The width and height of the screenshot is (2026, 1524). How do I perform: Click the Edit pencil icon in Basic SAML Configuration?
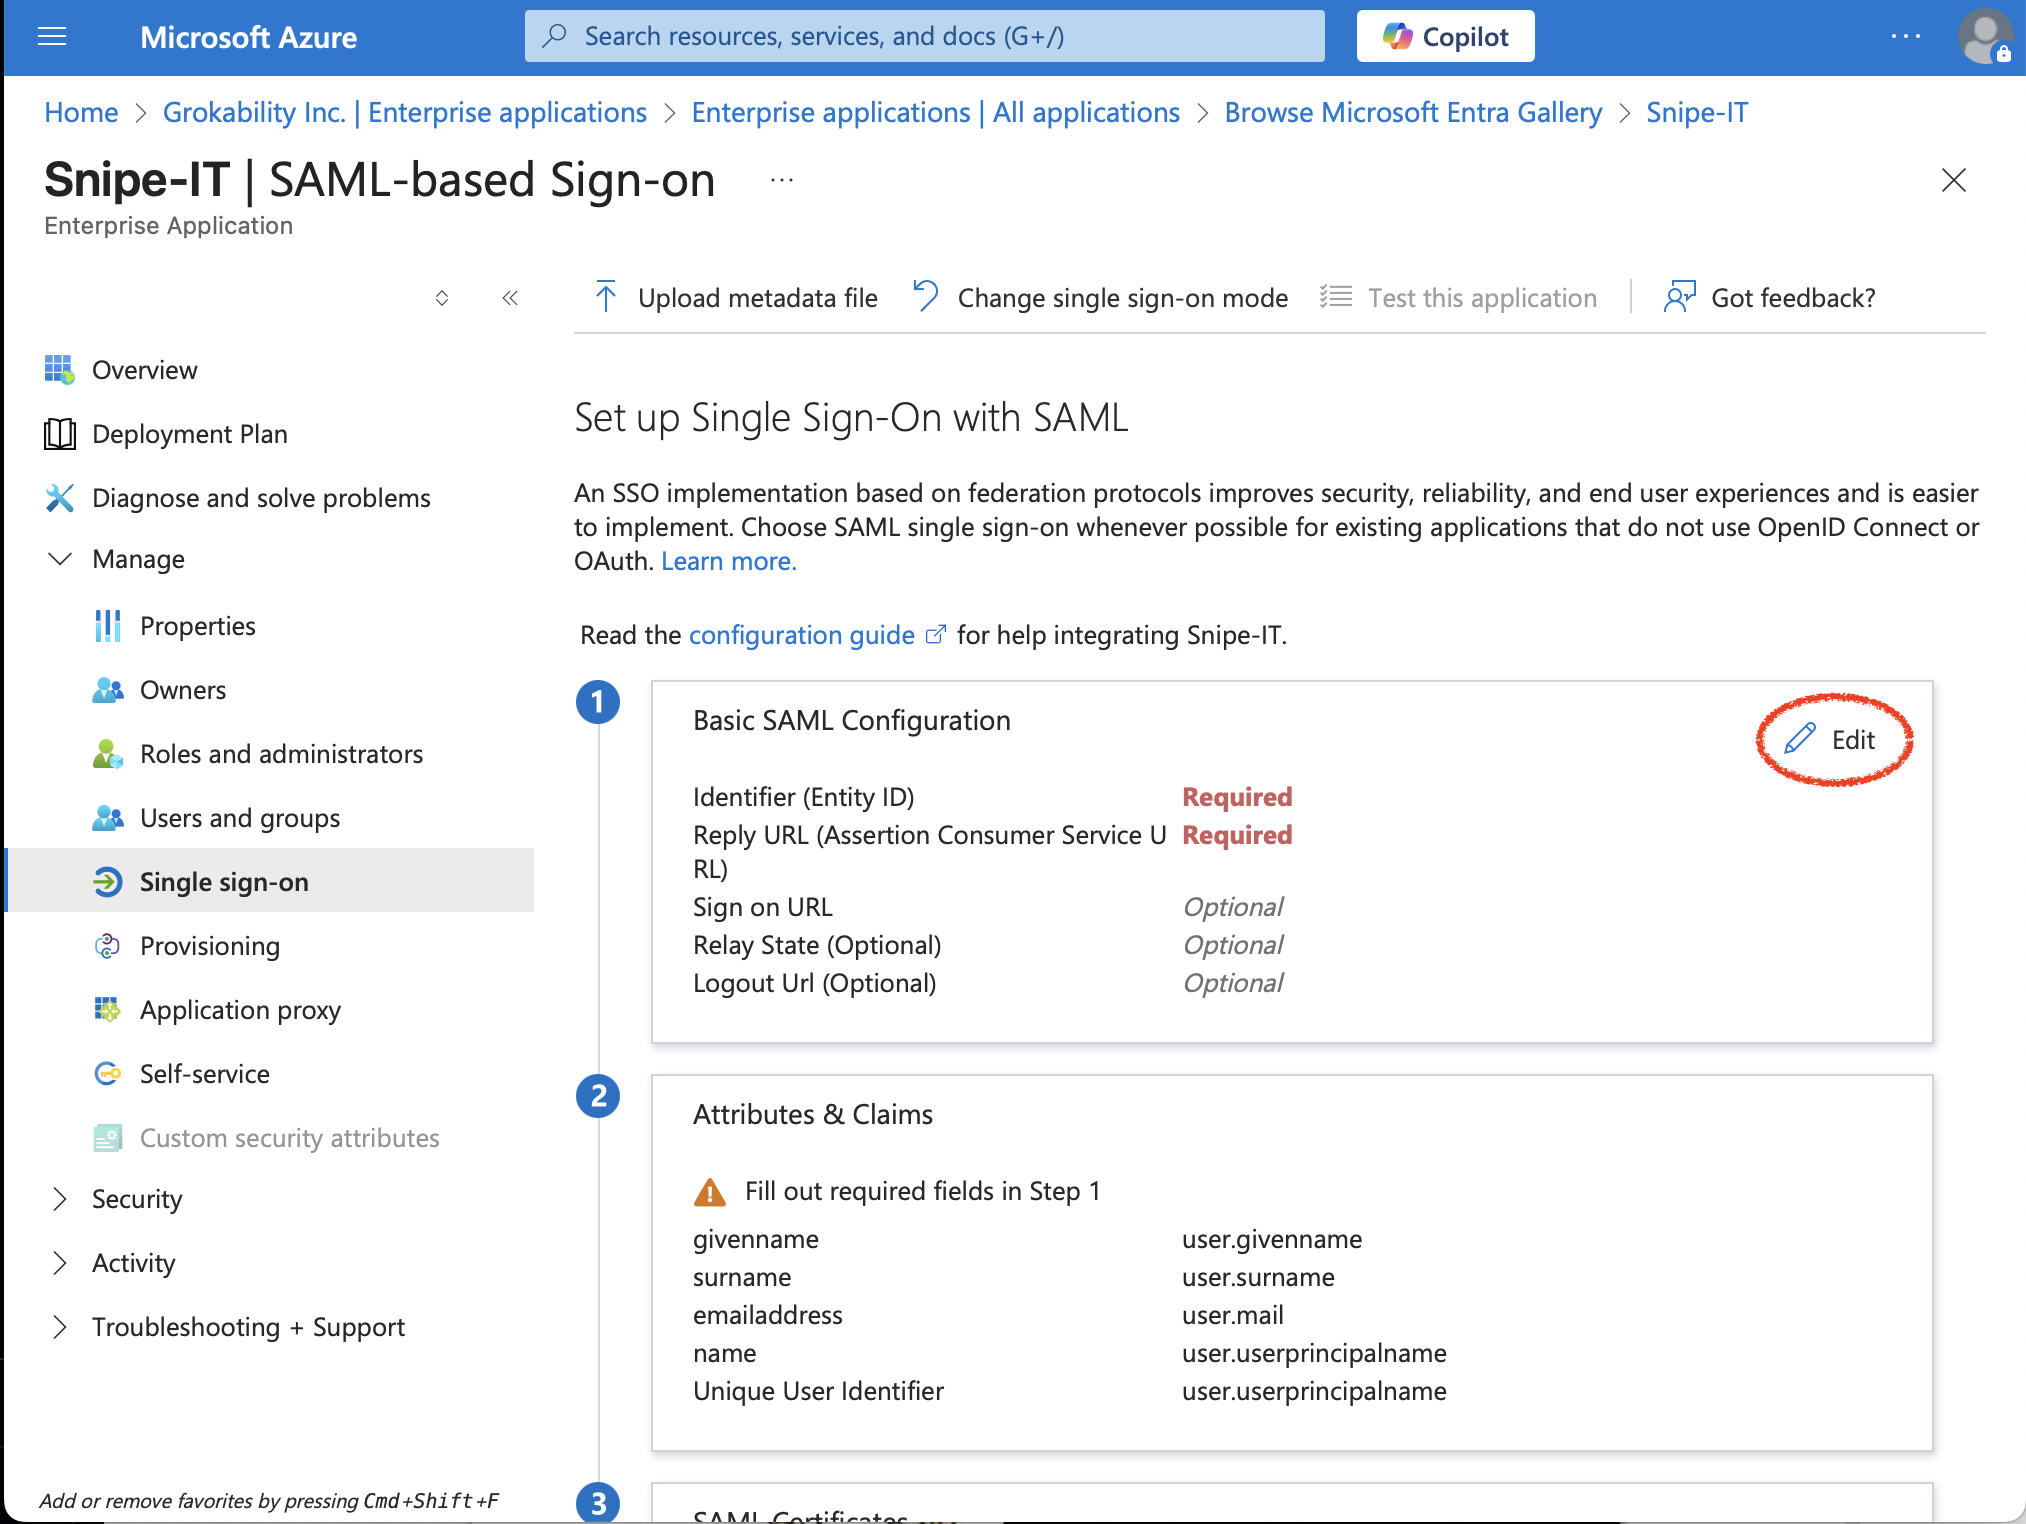(1799, 739)
